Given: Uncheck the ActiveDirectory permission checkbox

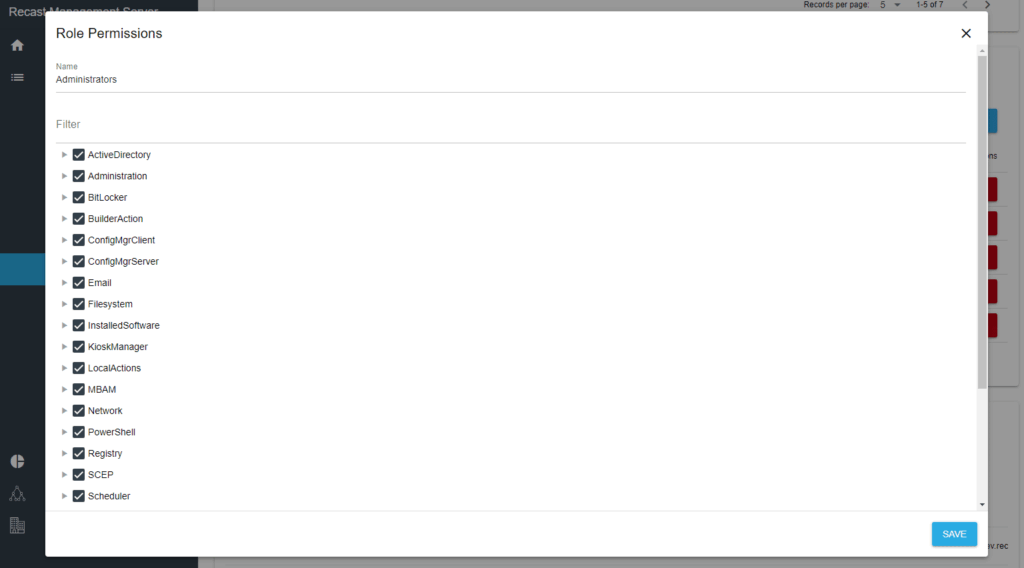Looking at the screenshot, I should (x=79, y=155).
